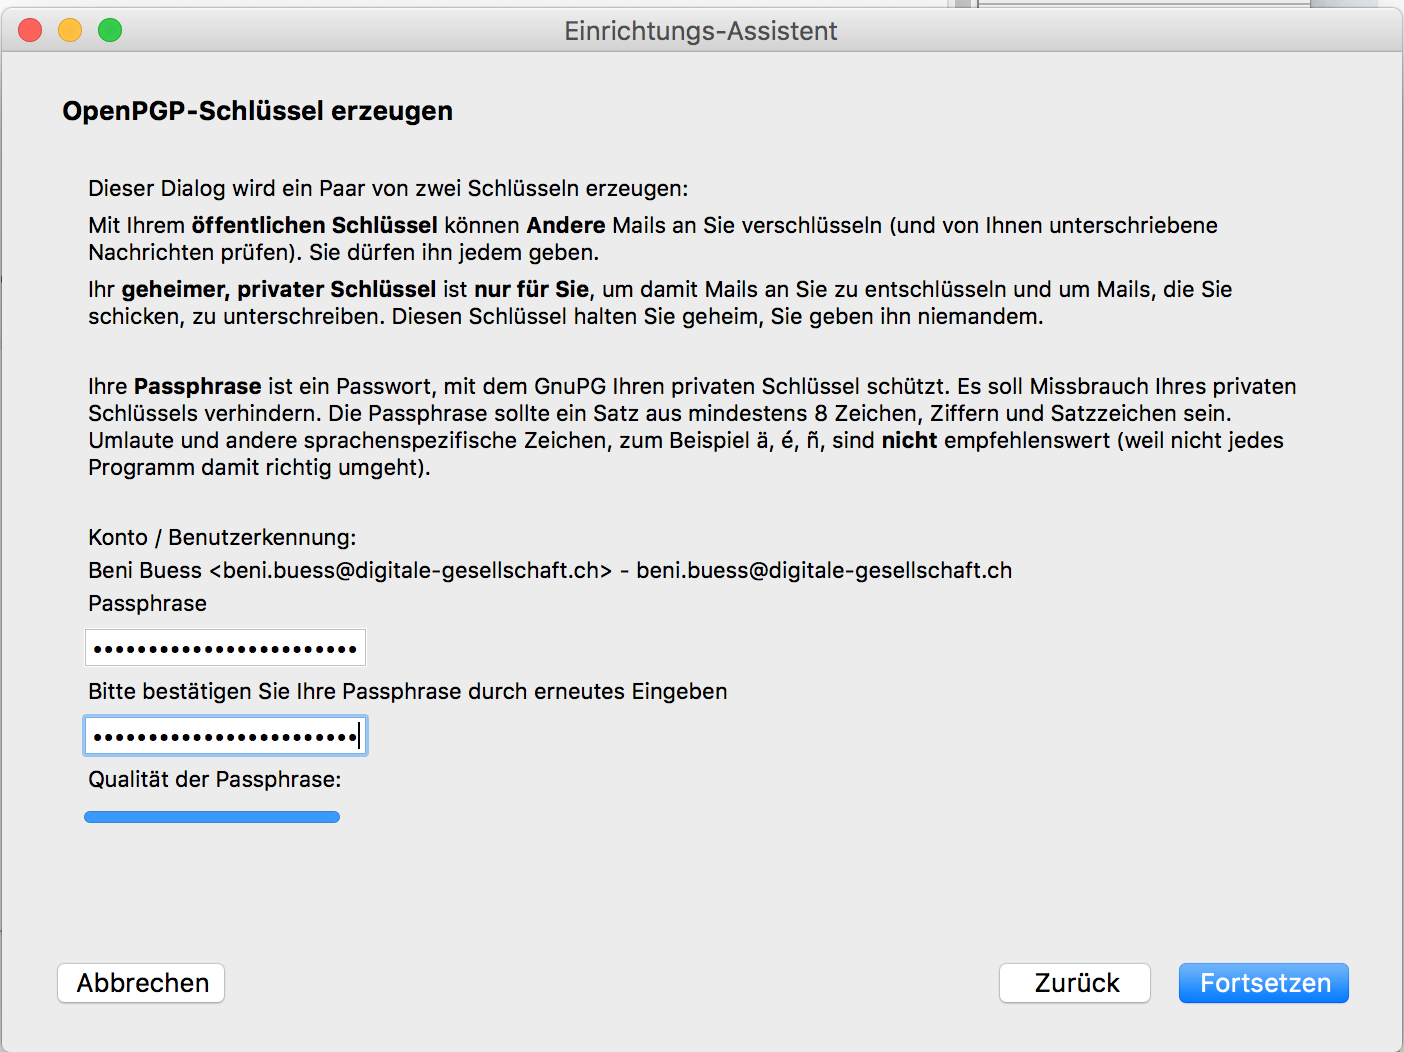Click the bold word nicht in the passphrase hint

click(909, 440)
